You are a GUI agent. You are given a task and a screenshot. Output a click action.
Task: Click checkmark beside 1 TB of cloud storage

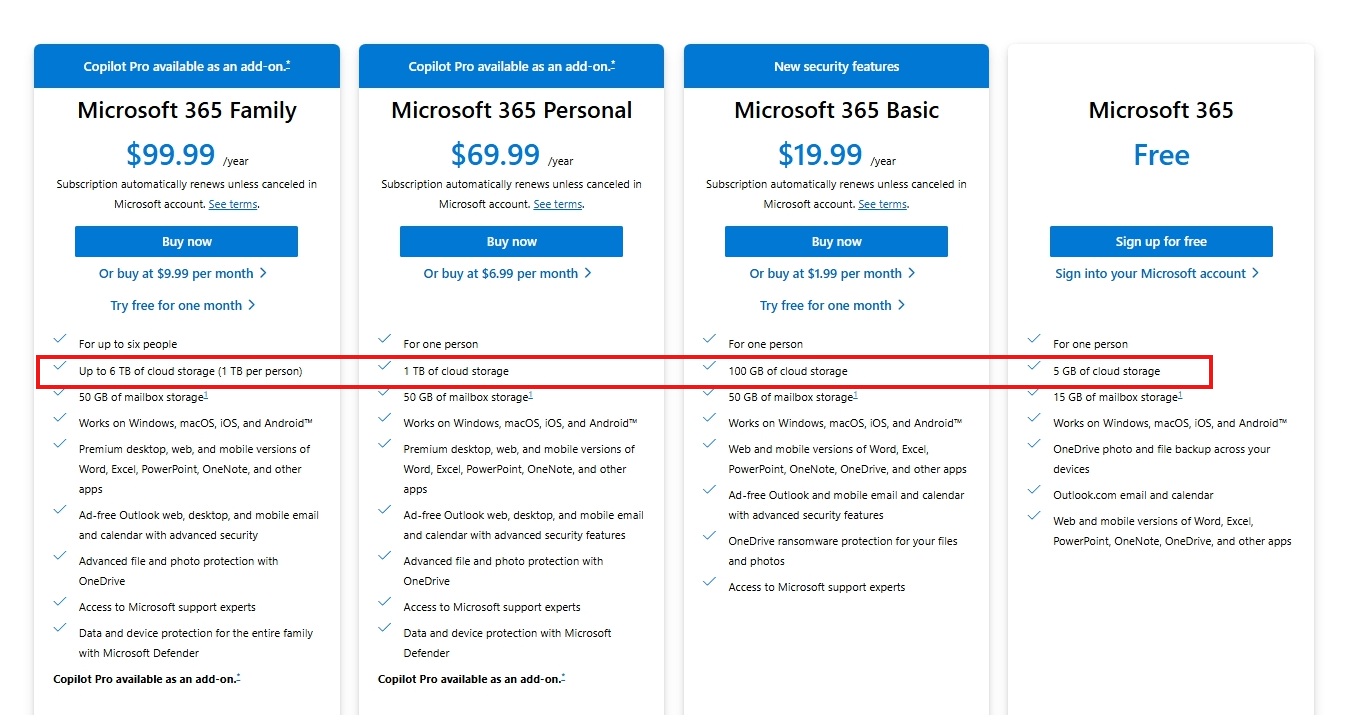(384, 366)
